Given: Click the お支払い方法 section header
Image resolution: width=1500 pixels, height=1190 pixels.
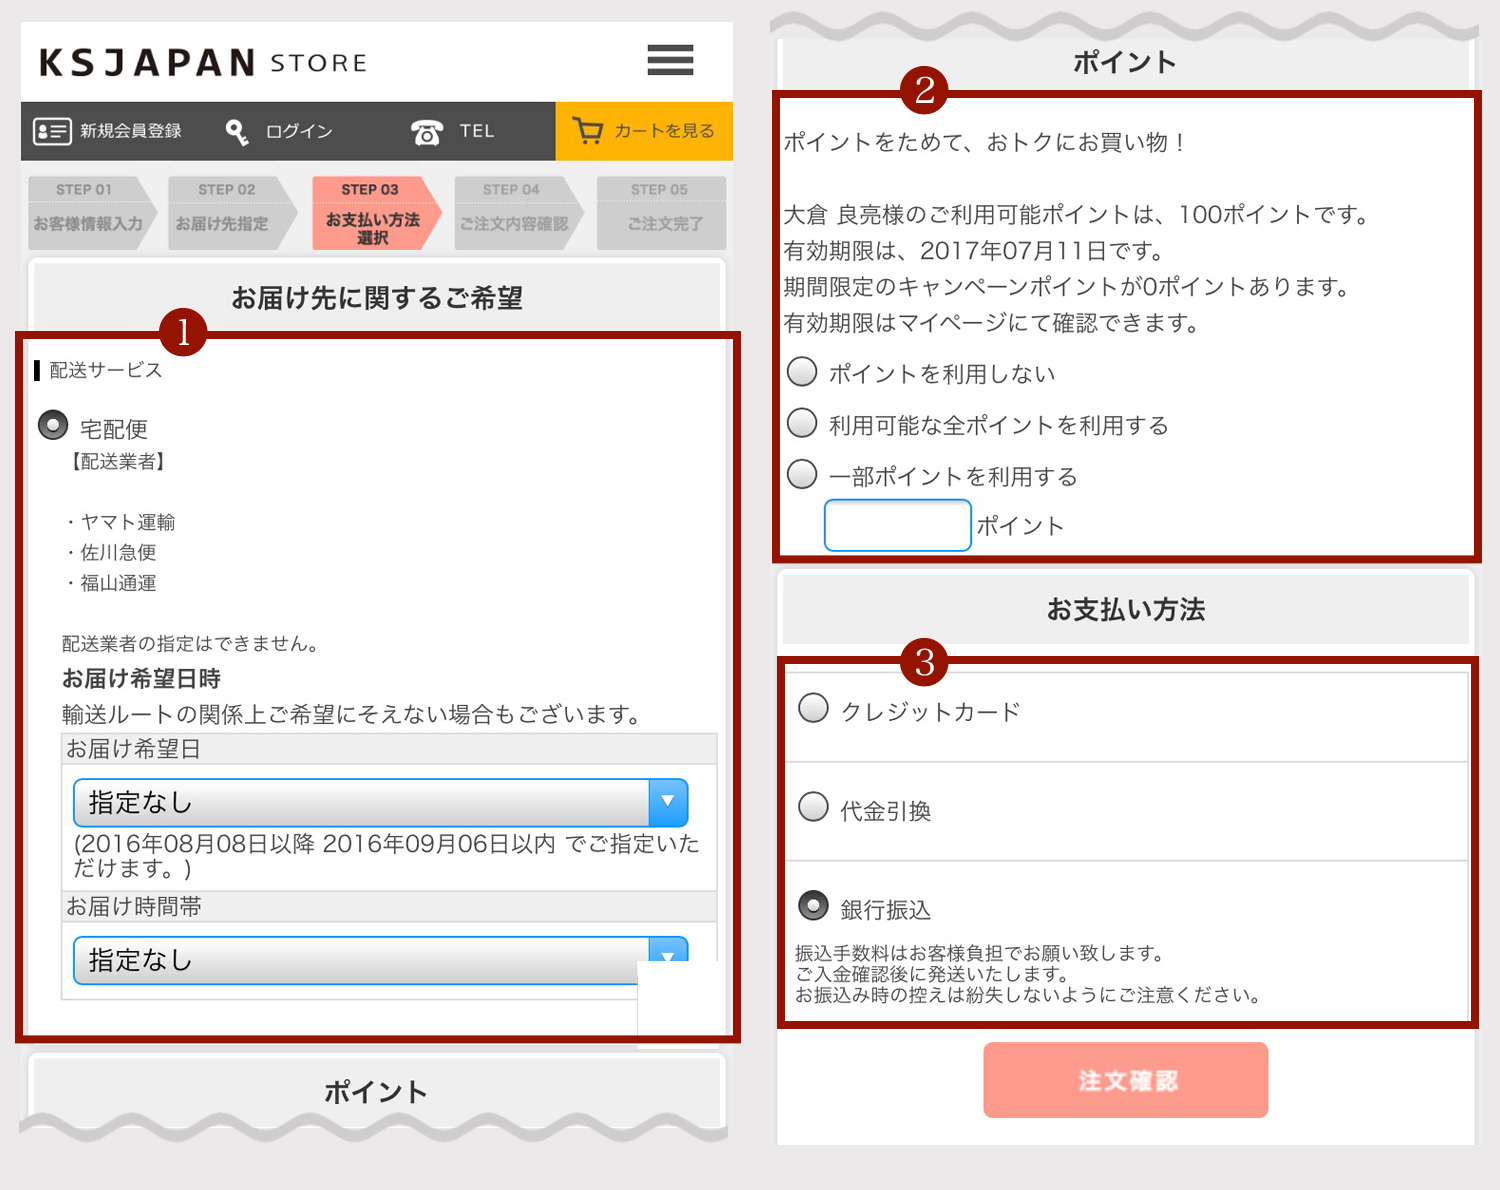Looking at the screenshot, I should (x=1126, y=610).
